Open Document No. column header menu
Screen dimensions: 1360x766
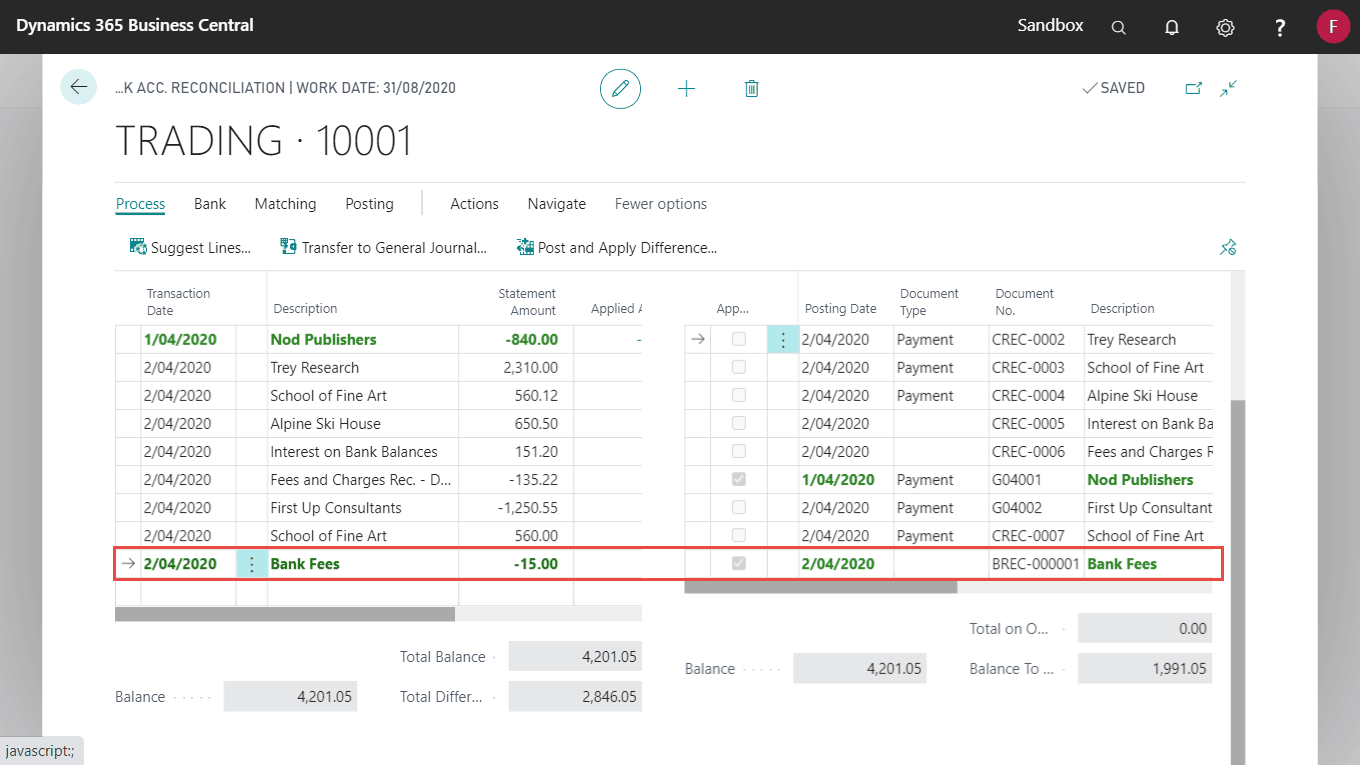(x=1024, y=301)
